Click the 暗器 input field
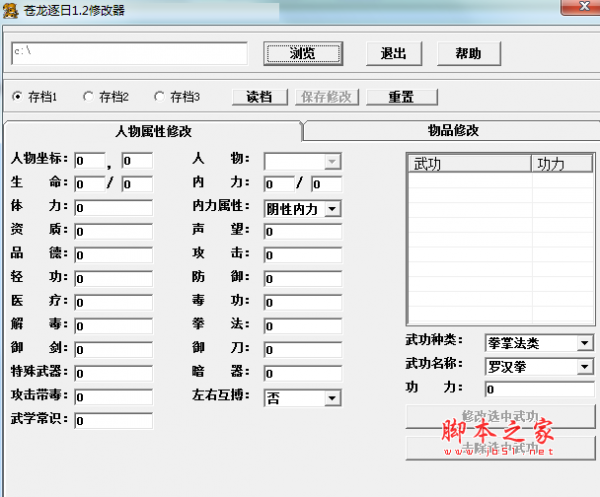 (x=303, y=373)
